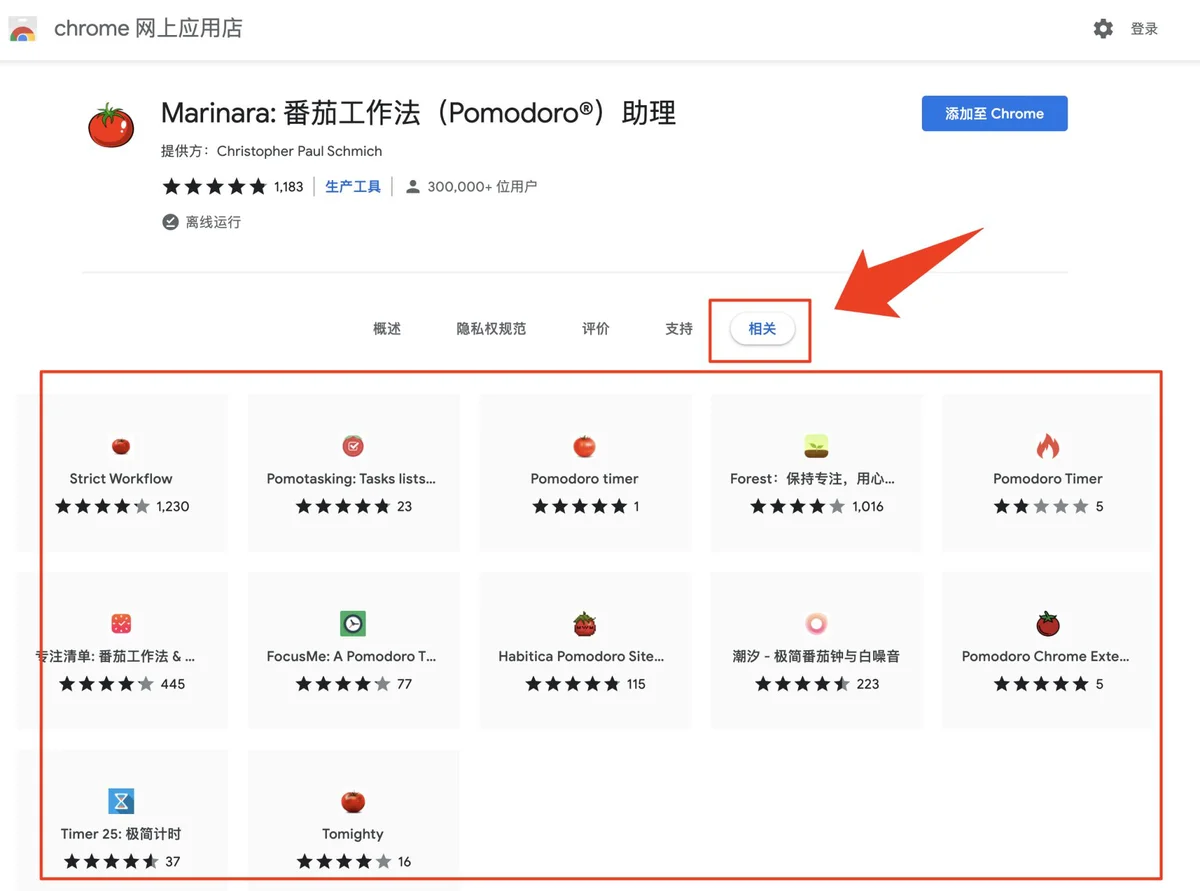
Task: Click the Forest 1,016 rating count
Action: (x=868, y=507)
